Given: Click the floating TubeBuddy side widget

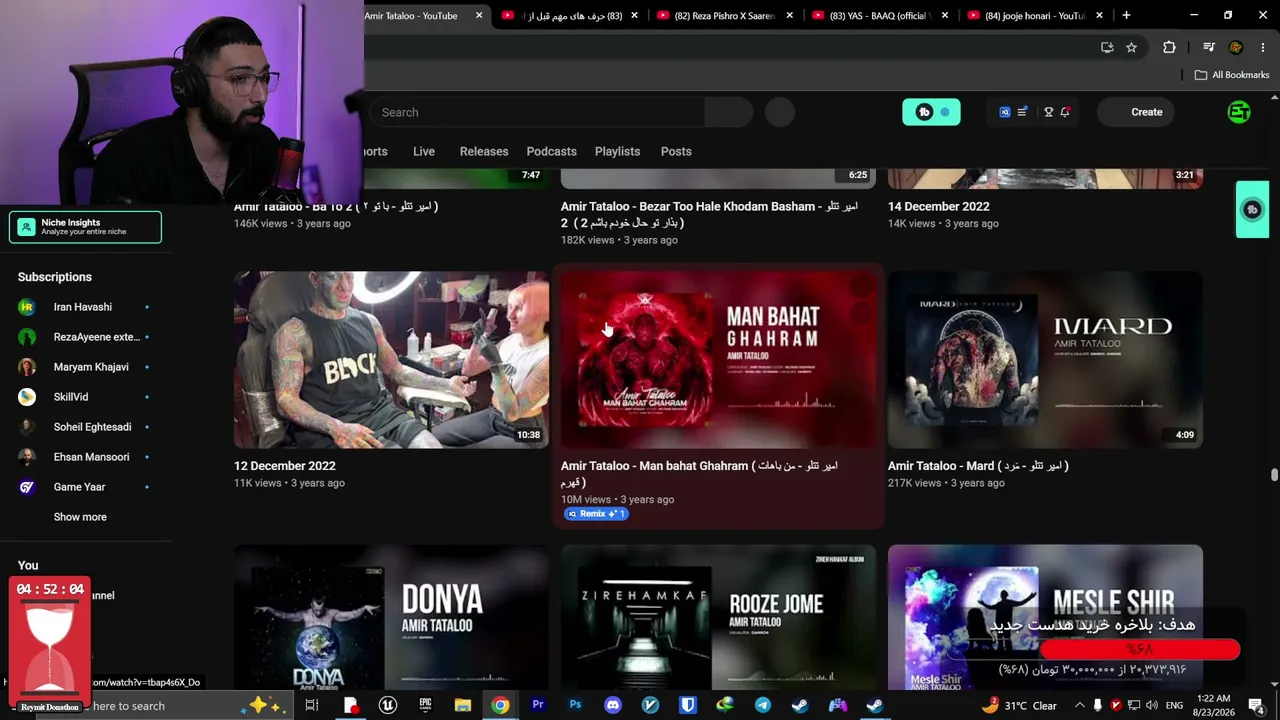Looking at the screenshot, I should (1252, 209).
